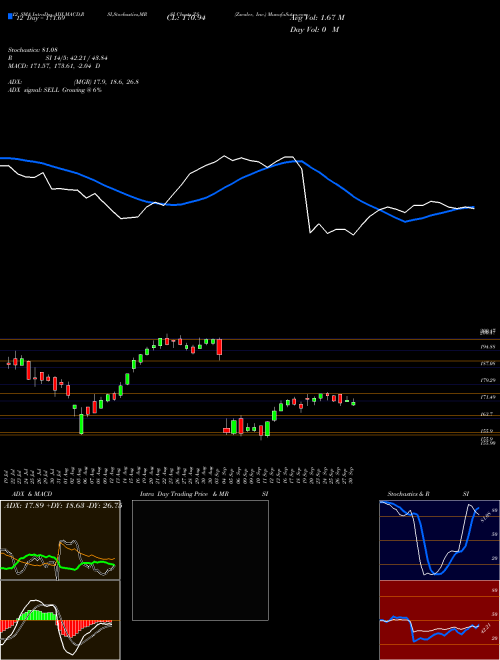This screenshot has height=660, width=500.
Task: Click the MACD histogram chart thumbnail
Action: [x=60, y=620]
